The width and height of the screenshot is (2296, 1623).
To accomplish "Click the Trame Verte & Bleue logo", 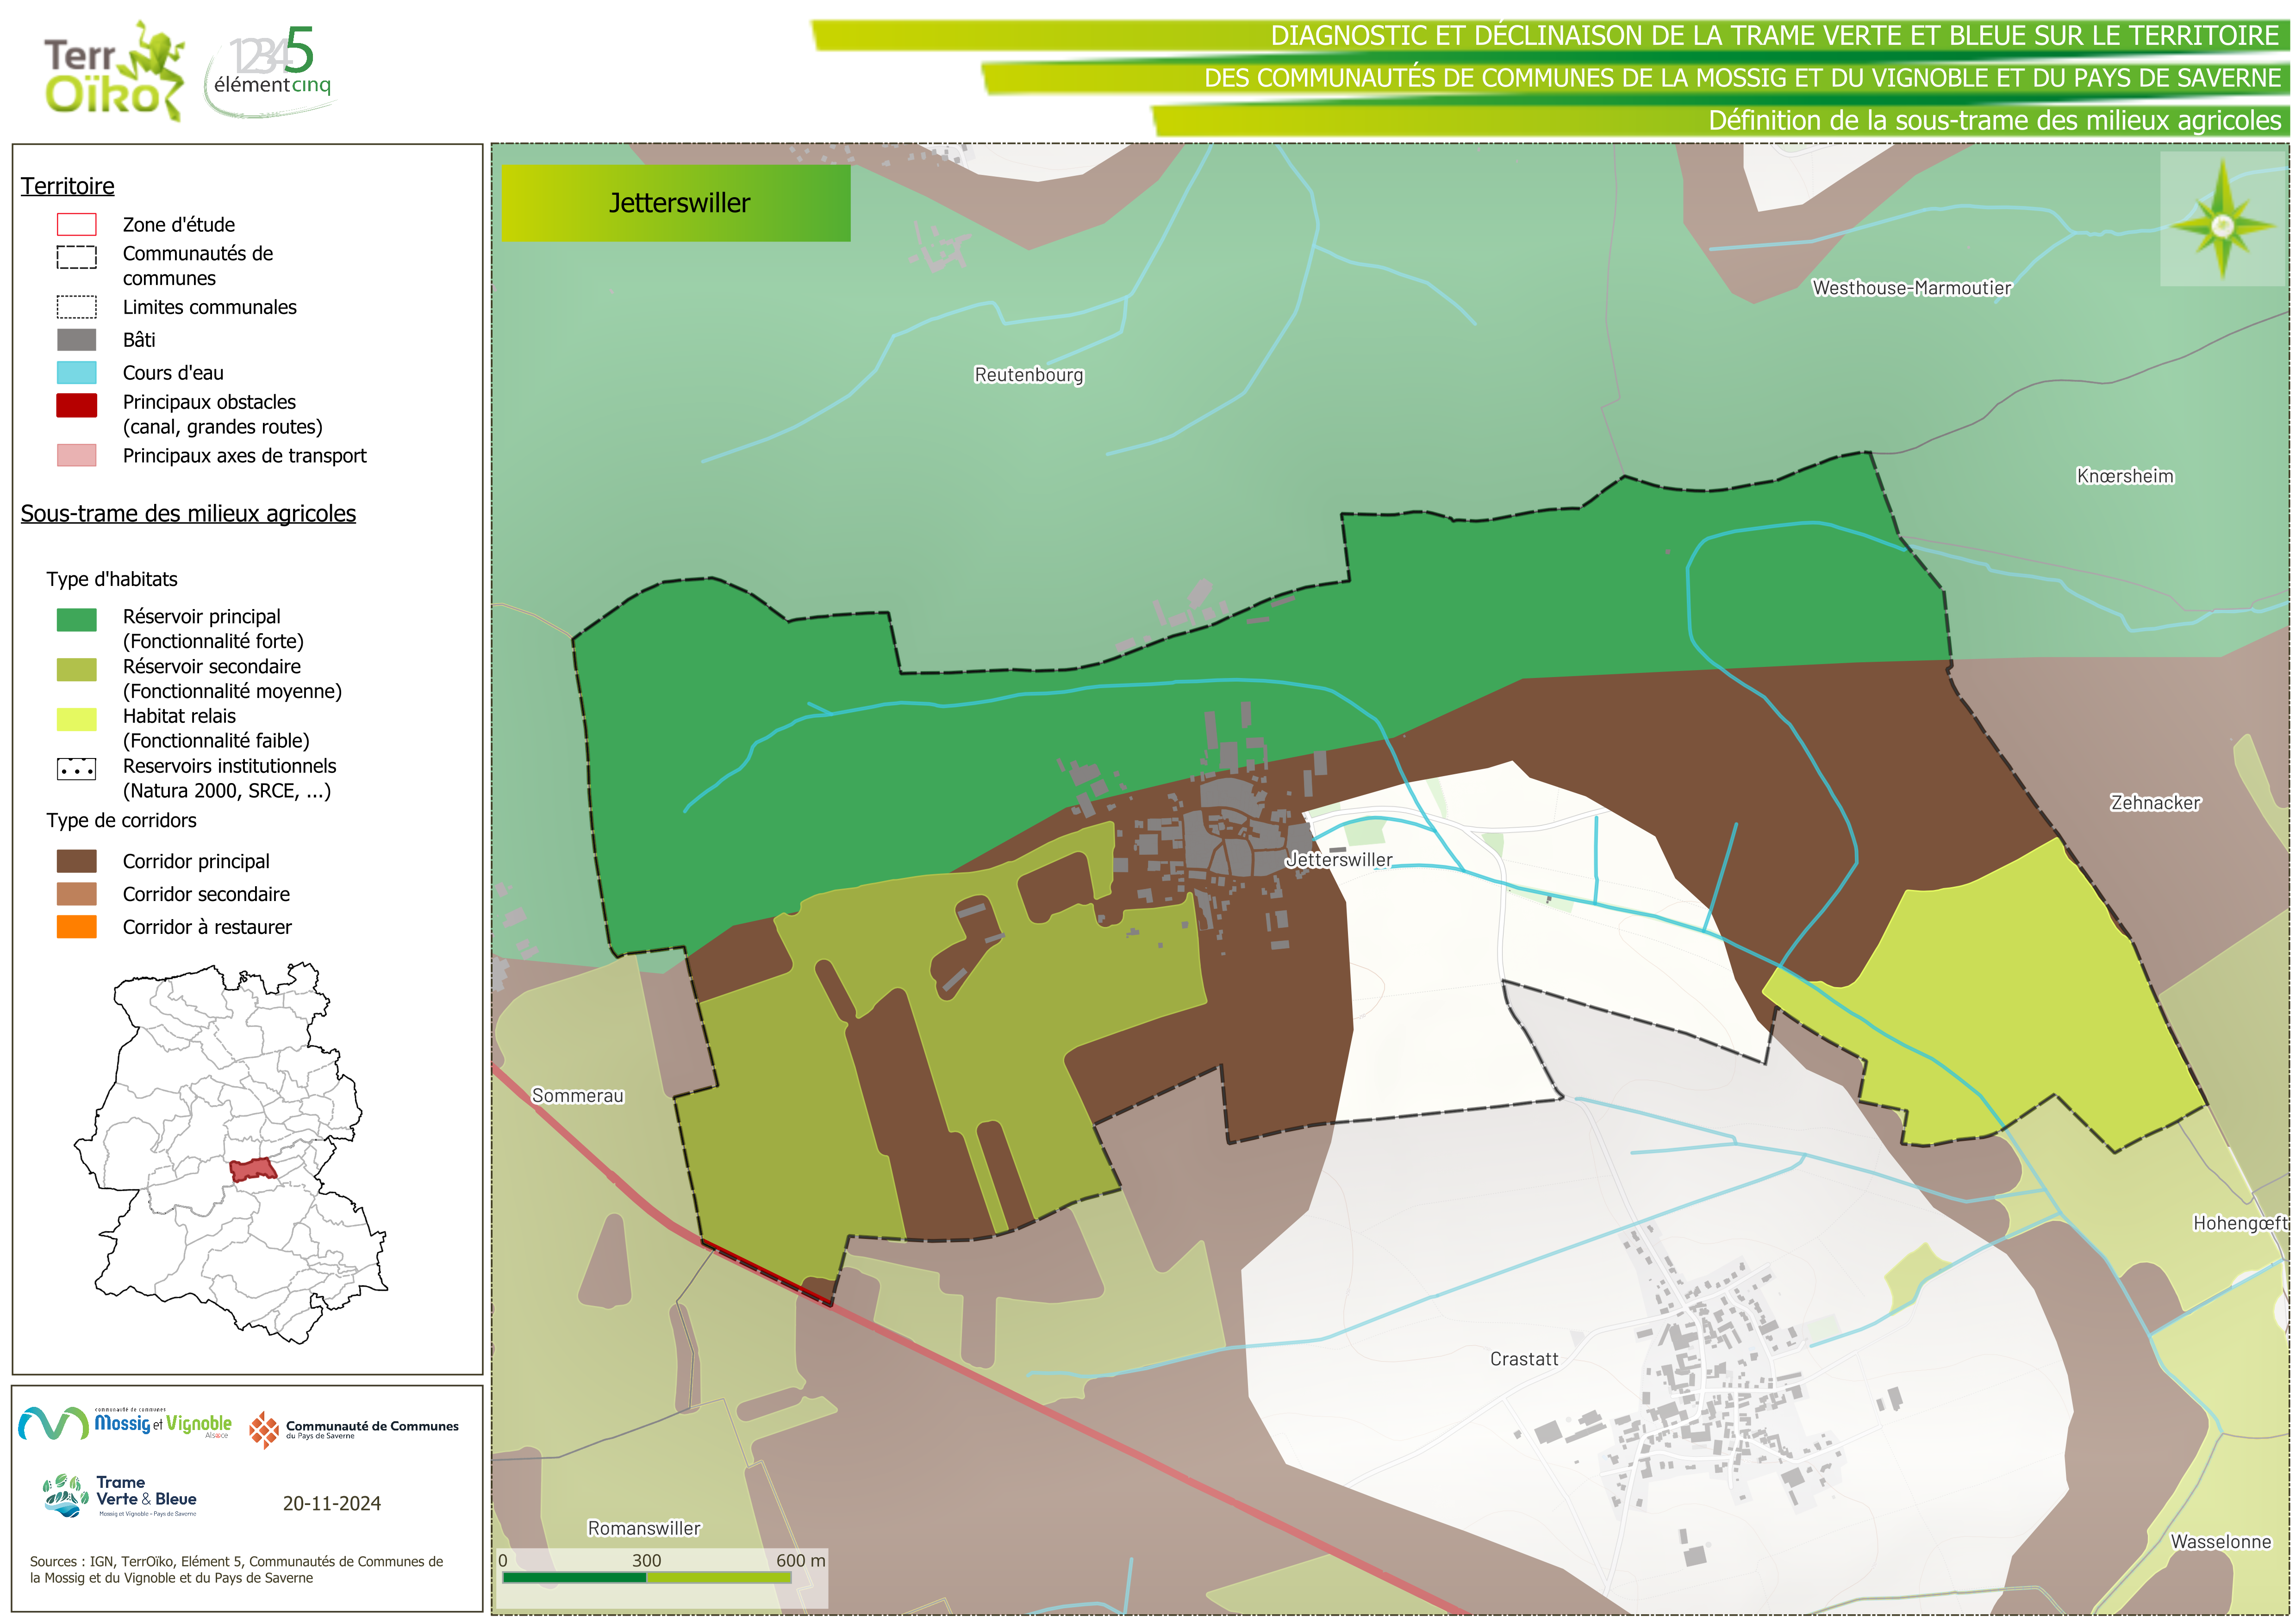I will (x=120, y=1496).
